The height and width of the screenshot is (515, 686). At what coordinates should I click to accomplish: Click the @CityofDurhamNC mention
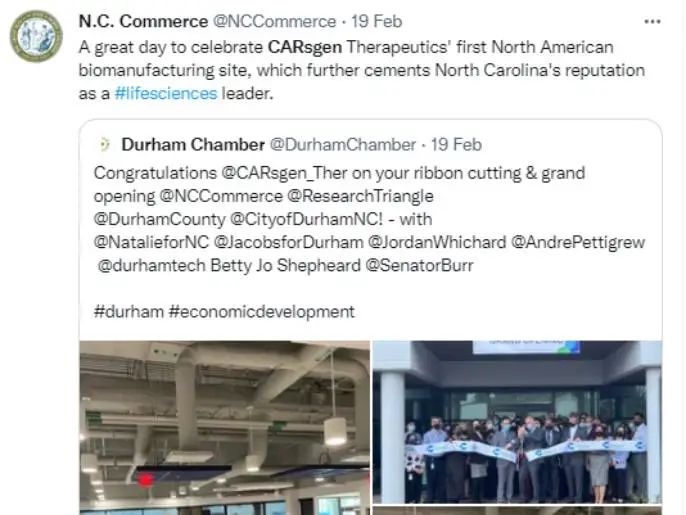(x=304, y=220)
